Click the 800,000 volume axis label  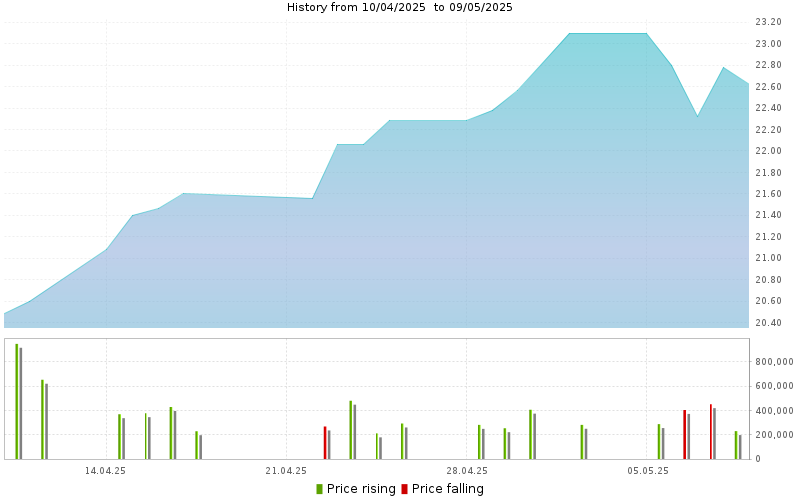coord(774,362)
